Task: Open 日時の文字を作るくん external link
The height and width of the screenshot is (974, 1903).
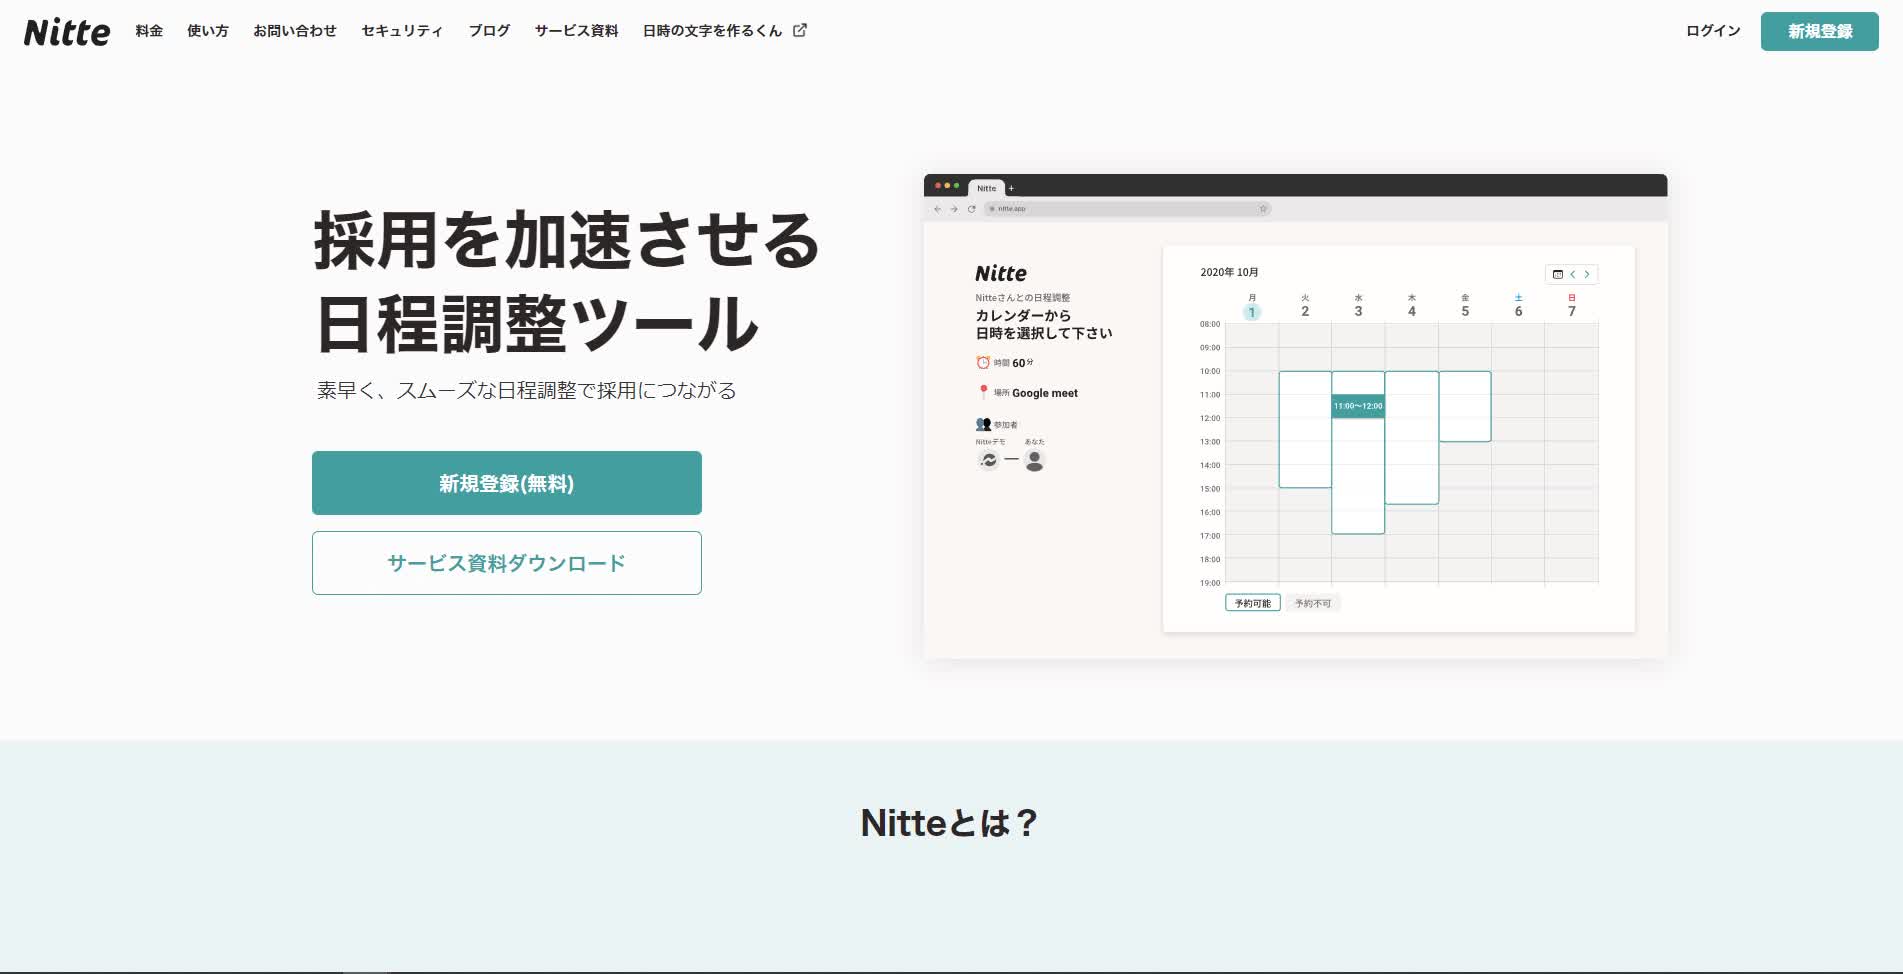Action: (725, 31)
